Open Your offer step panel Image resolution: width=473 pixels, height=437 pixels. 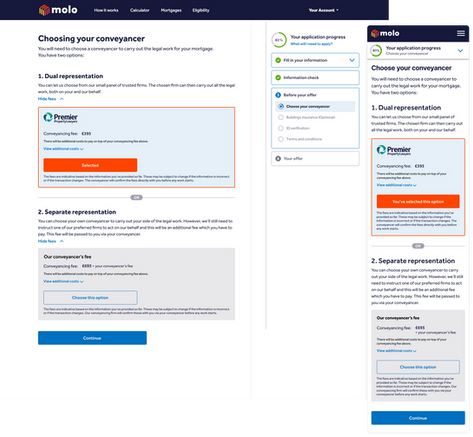tap(315, 159)
